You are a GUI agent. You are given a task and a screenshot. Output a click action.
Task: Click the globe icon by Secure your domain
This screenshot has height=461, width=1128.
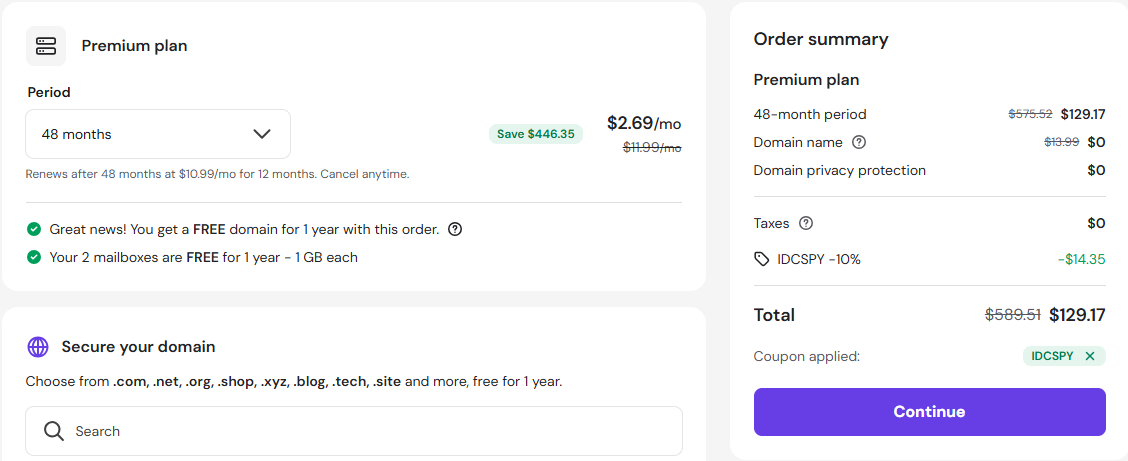[x=37, y=347]
